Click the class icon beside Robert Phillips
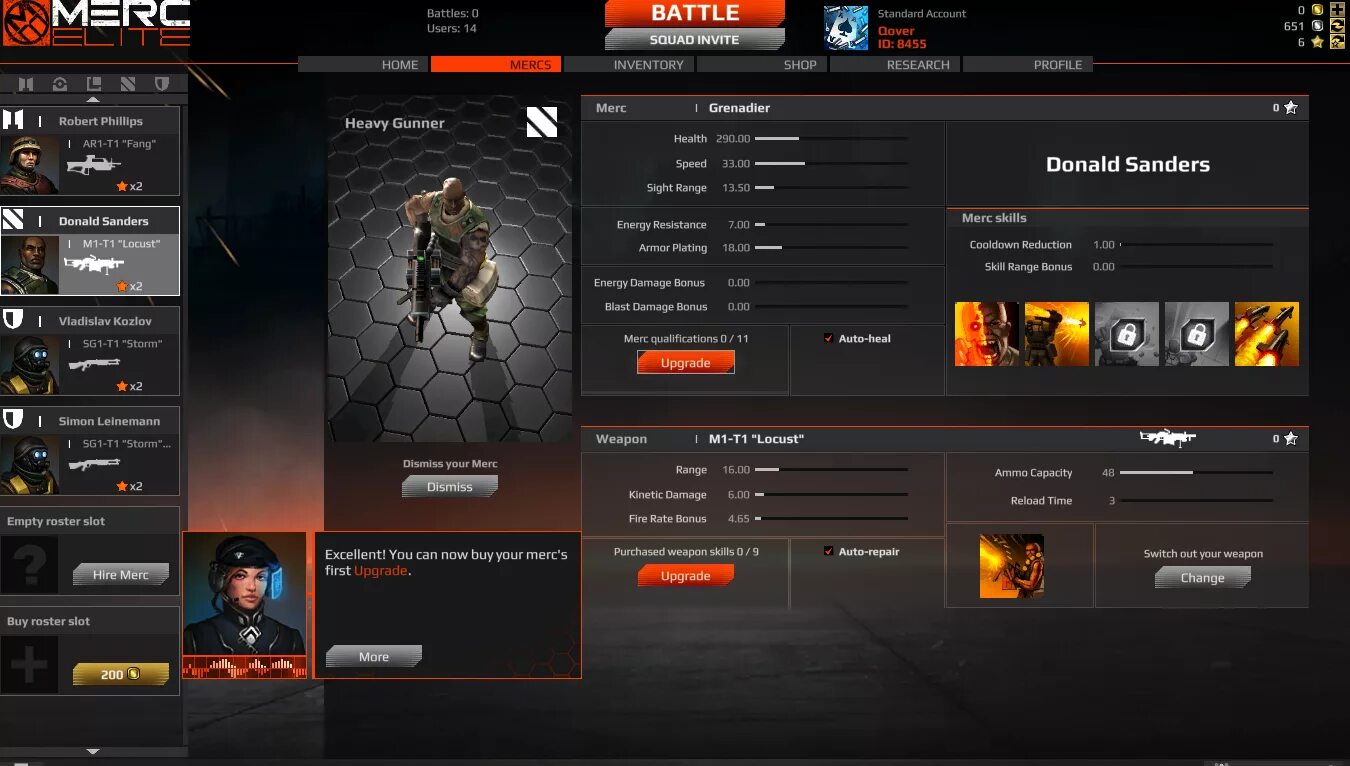 click(x=13, y=121)
